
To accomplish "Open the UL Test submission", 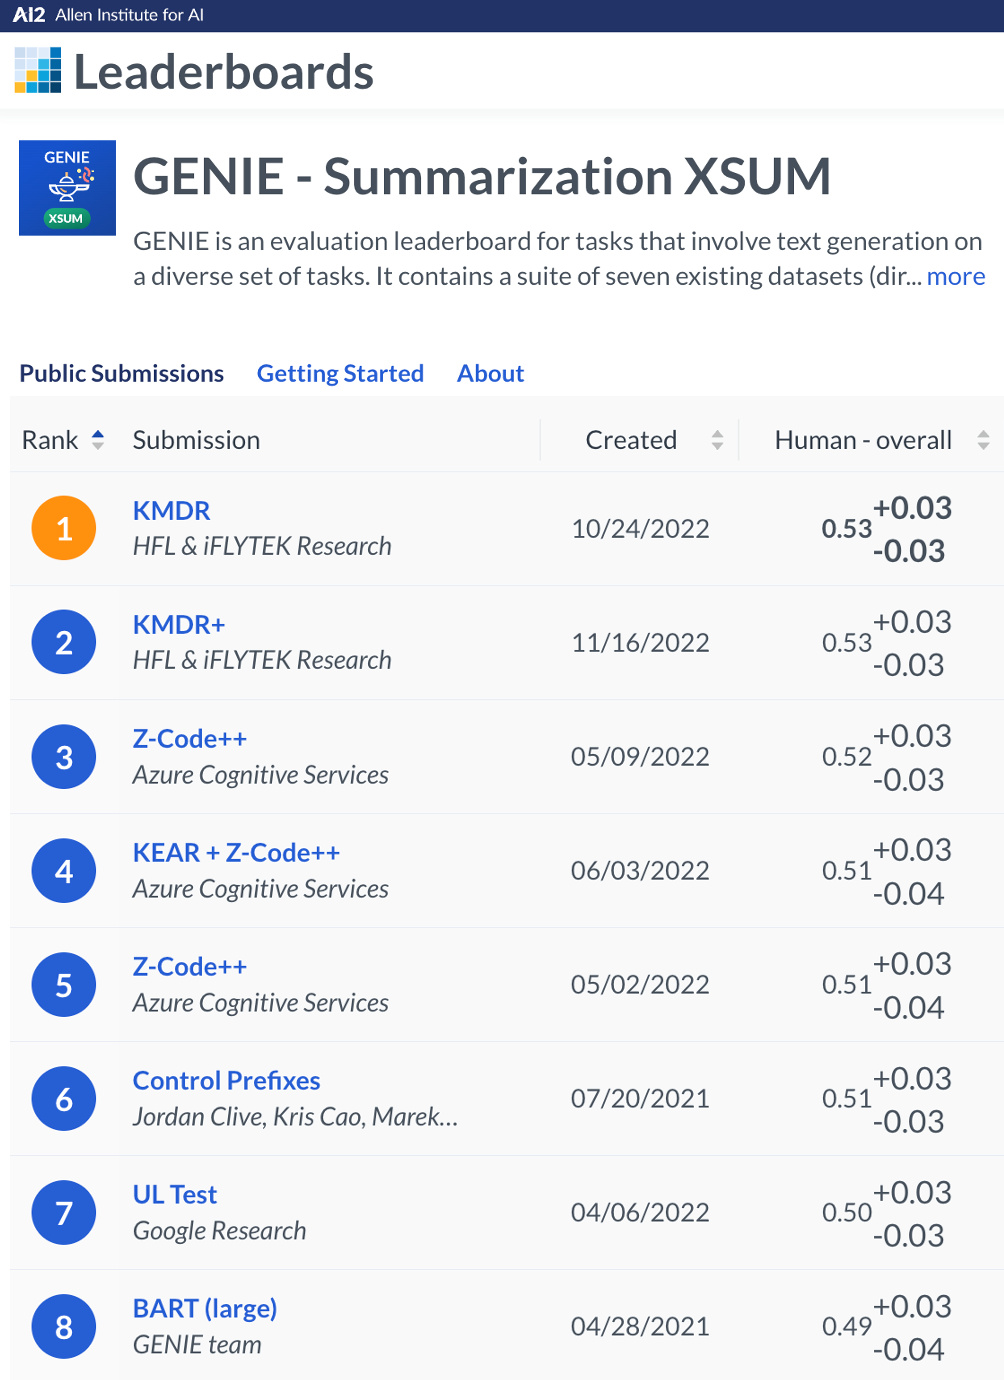I will click(175, 1194).
